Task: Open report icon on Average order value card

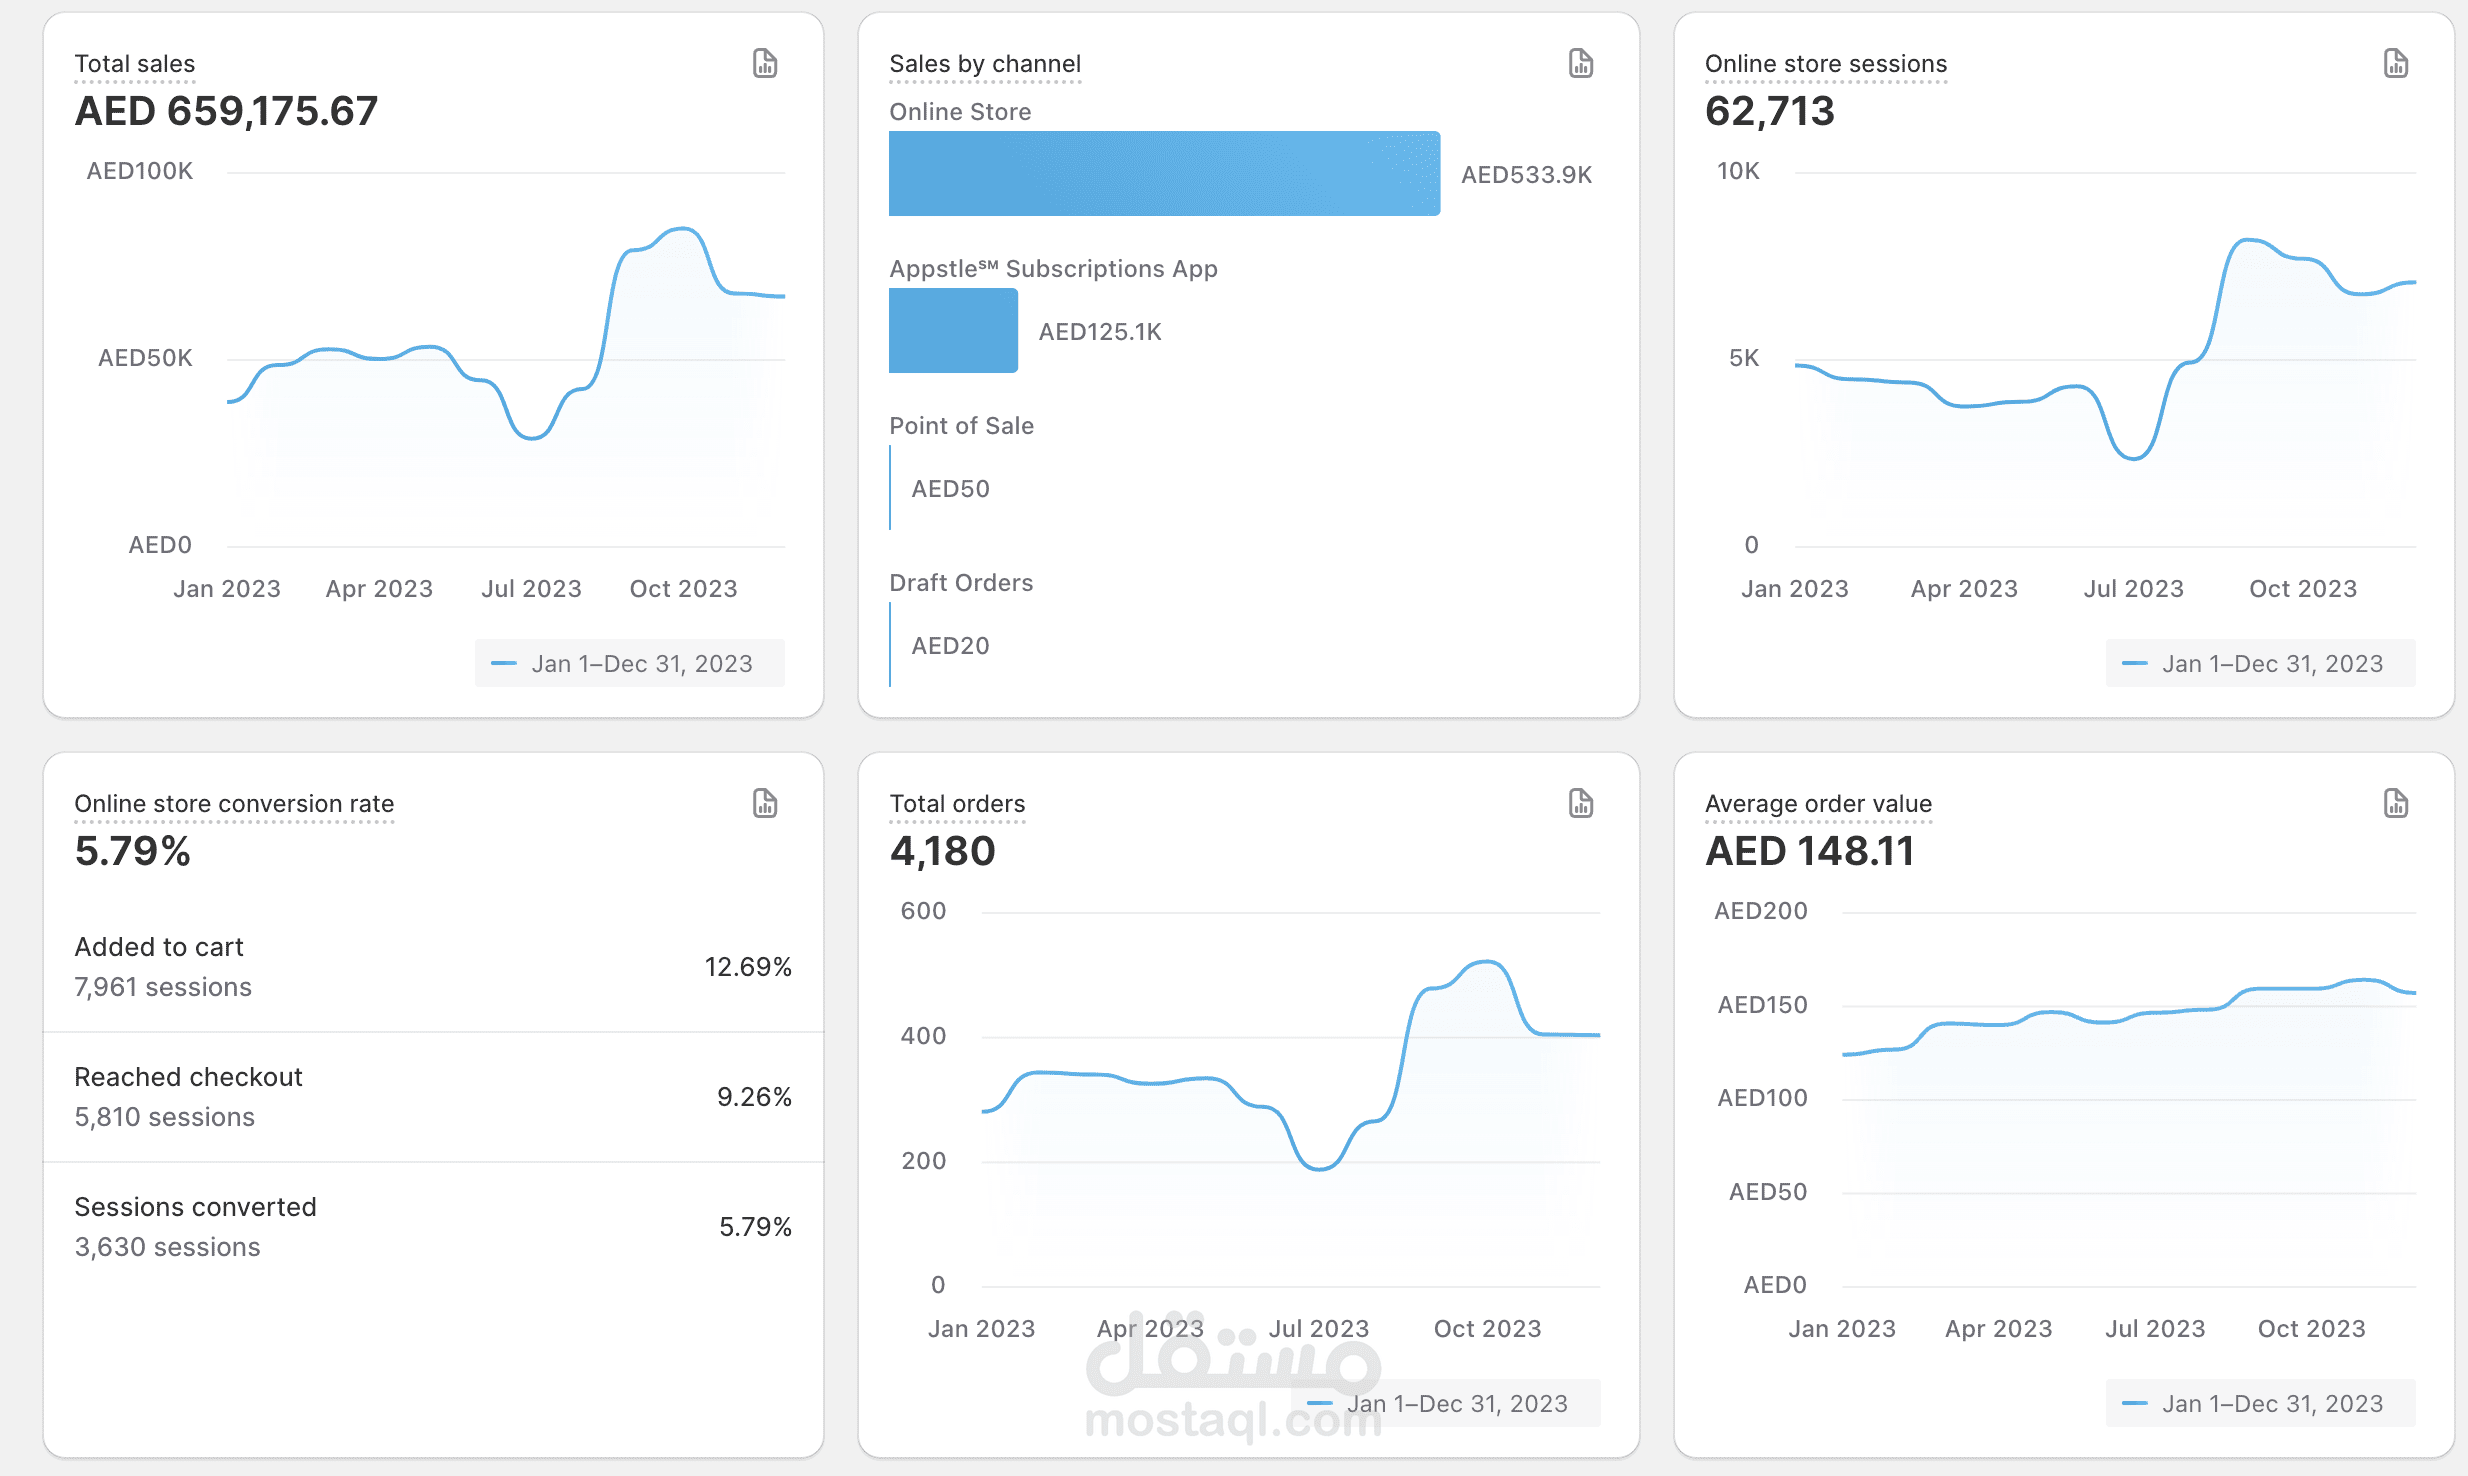Action: [x=2396, y=803]
